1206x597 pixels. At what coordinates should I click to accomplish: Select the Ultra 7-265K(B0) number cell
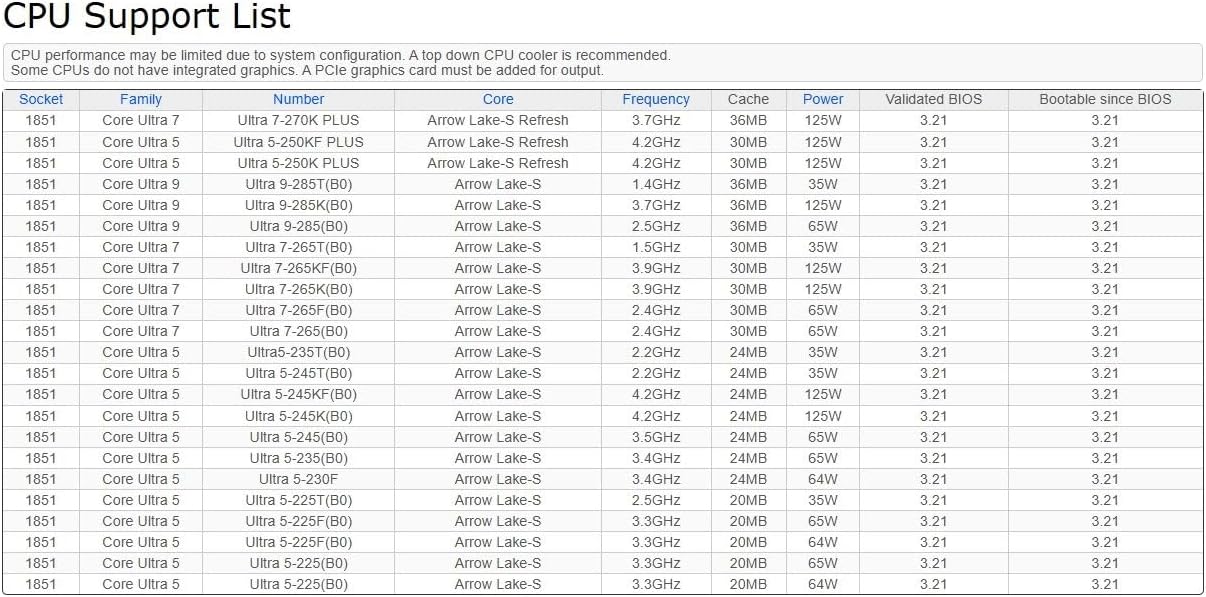point(299,289)
